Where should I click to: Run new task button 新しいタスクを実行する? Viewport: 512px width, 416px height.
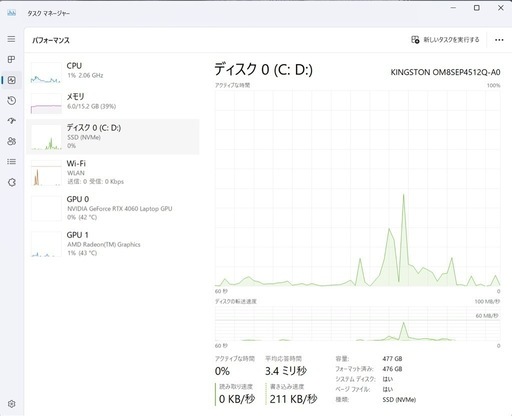[445, 40]
